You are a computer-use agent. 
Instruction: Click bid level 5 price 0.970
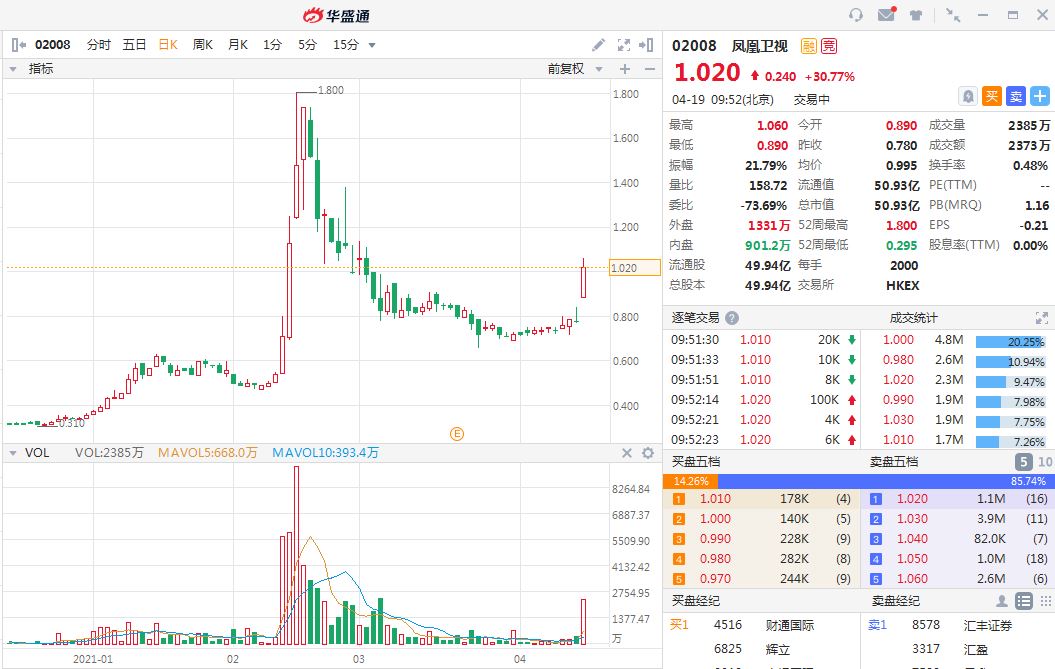pos(715,579)
